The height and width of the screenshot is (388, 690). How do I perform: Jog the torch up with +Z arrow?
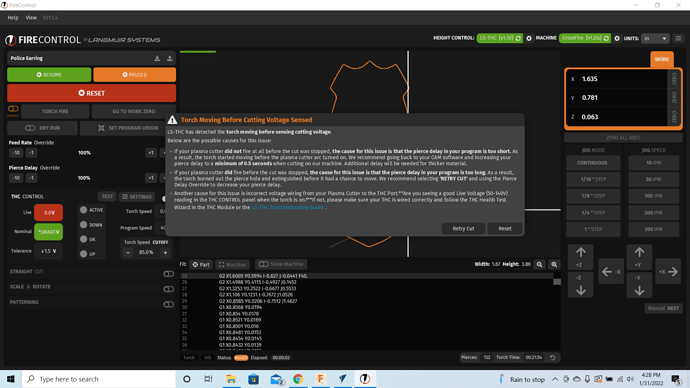pos(580,256)
